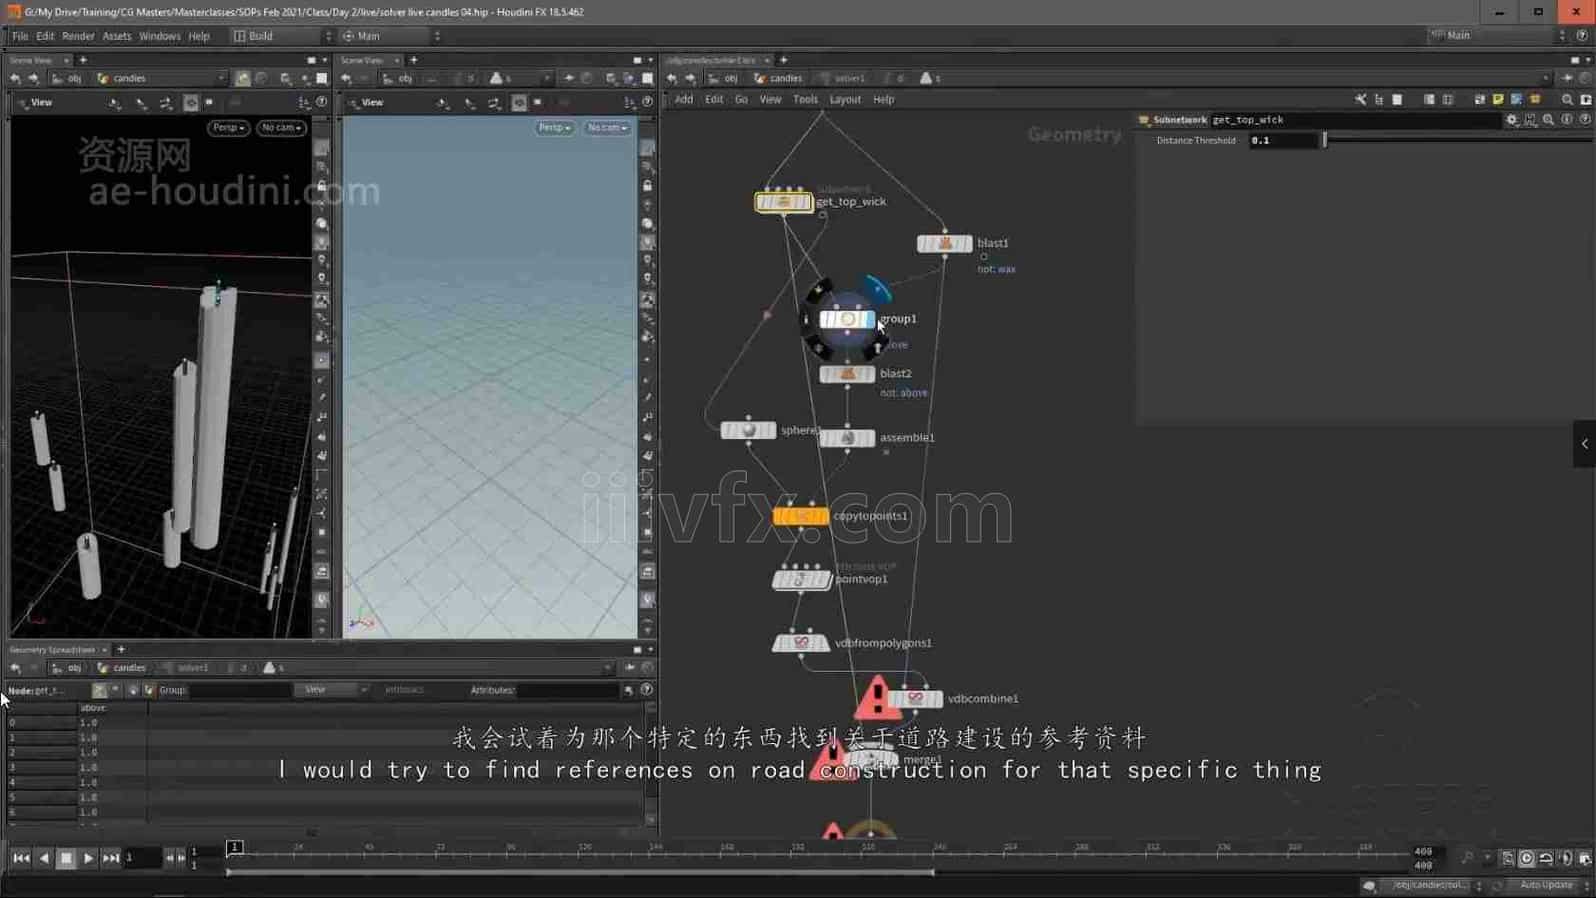Open the Persp dropdown in left viewport

tap(228, 128)
